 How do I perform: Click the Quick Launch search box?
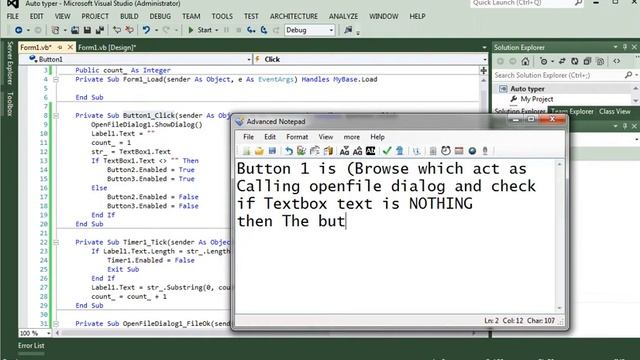pos(527,3)
